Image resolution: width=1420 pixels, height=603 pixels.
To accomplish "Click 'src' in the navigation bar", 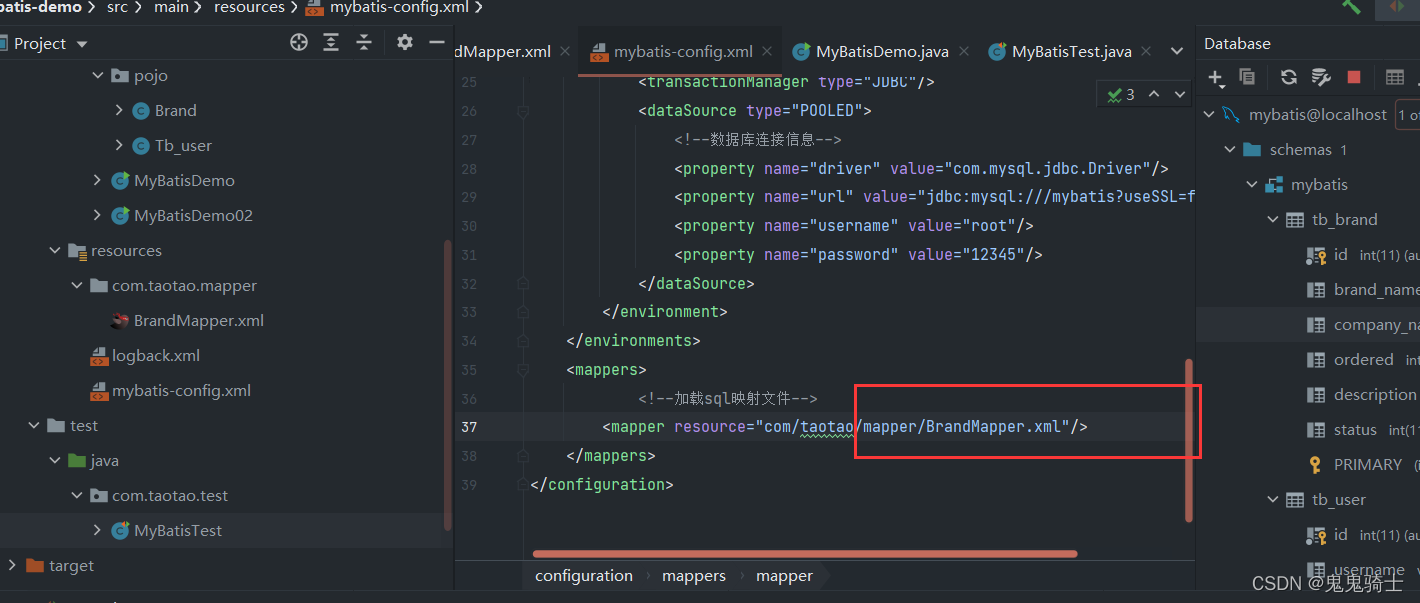I will (117, 7).
